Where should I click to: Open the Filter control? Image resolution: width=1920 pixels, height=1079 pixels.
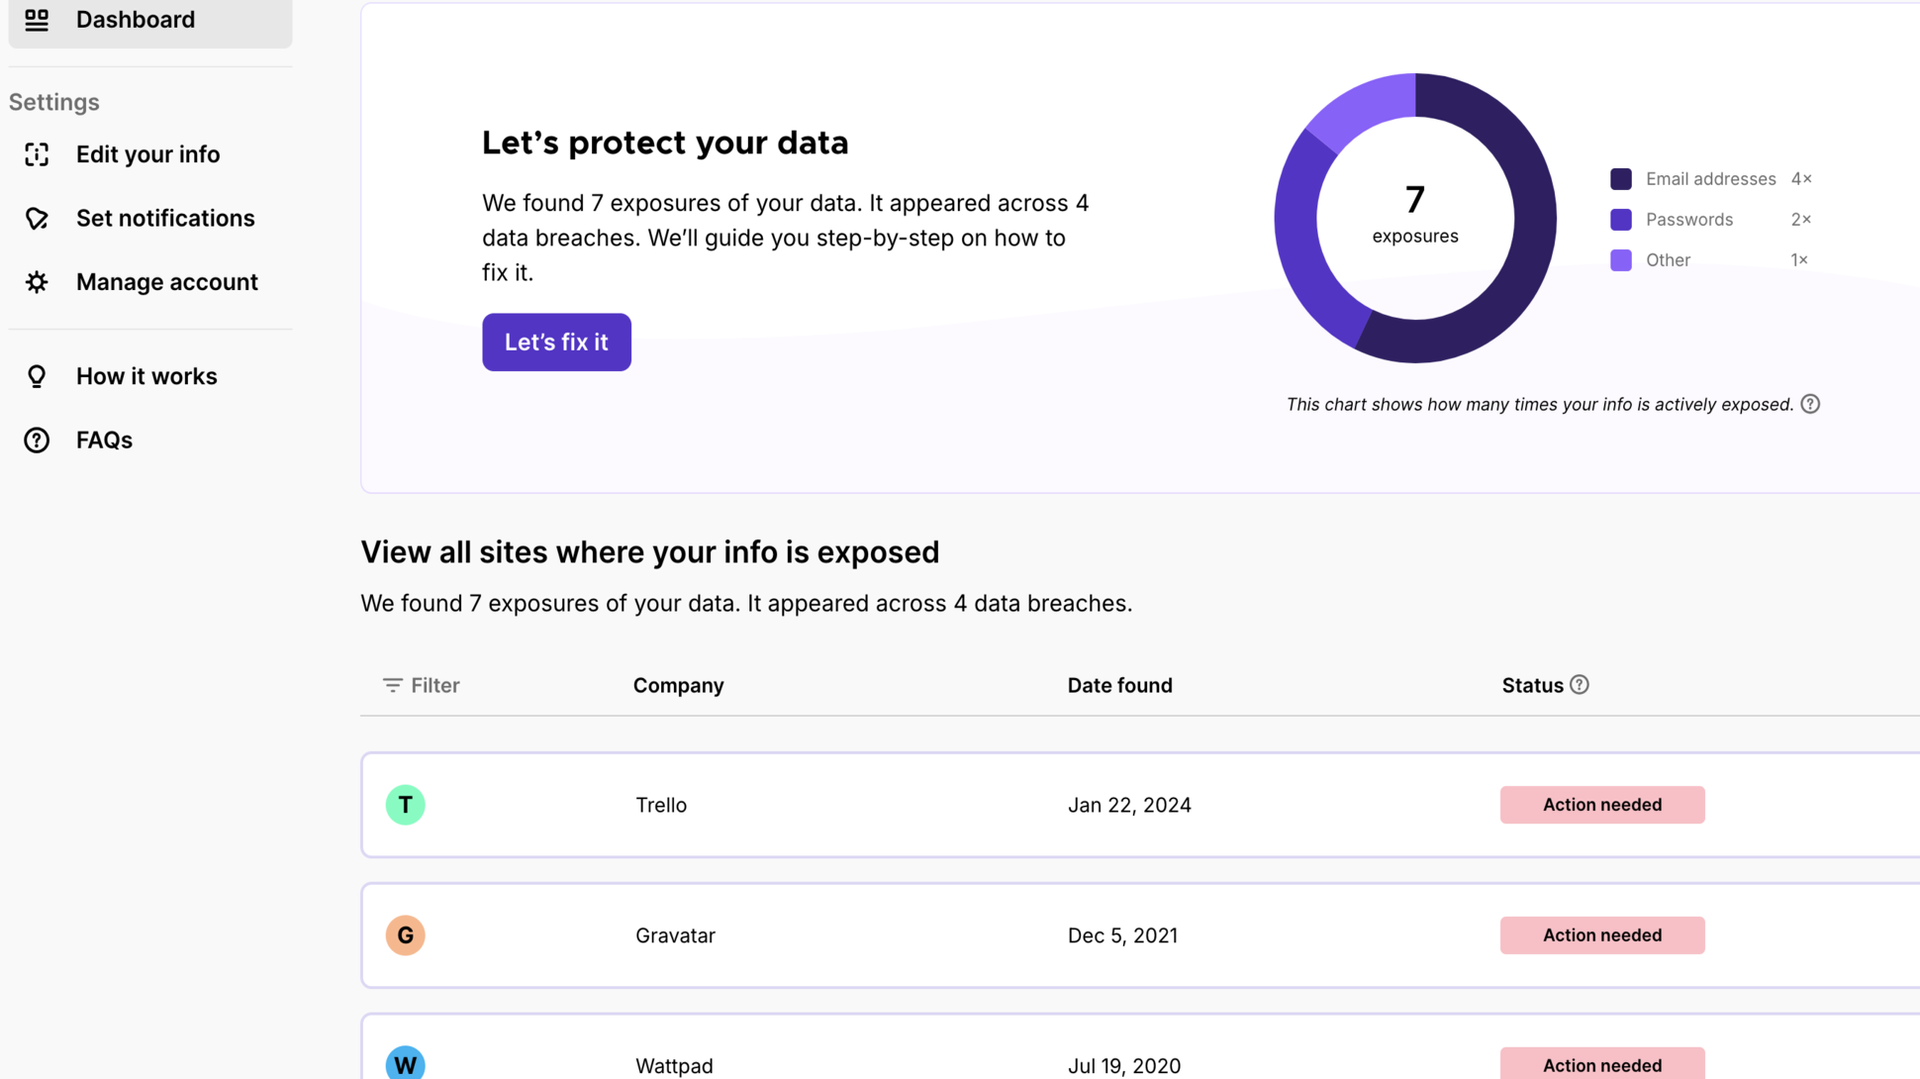click(x=421, y=685)
